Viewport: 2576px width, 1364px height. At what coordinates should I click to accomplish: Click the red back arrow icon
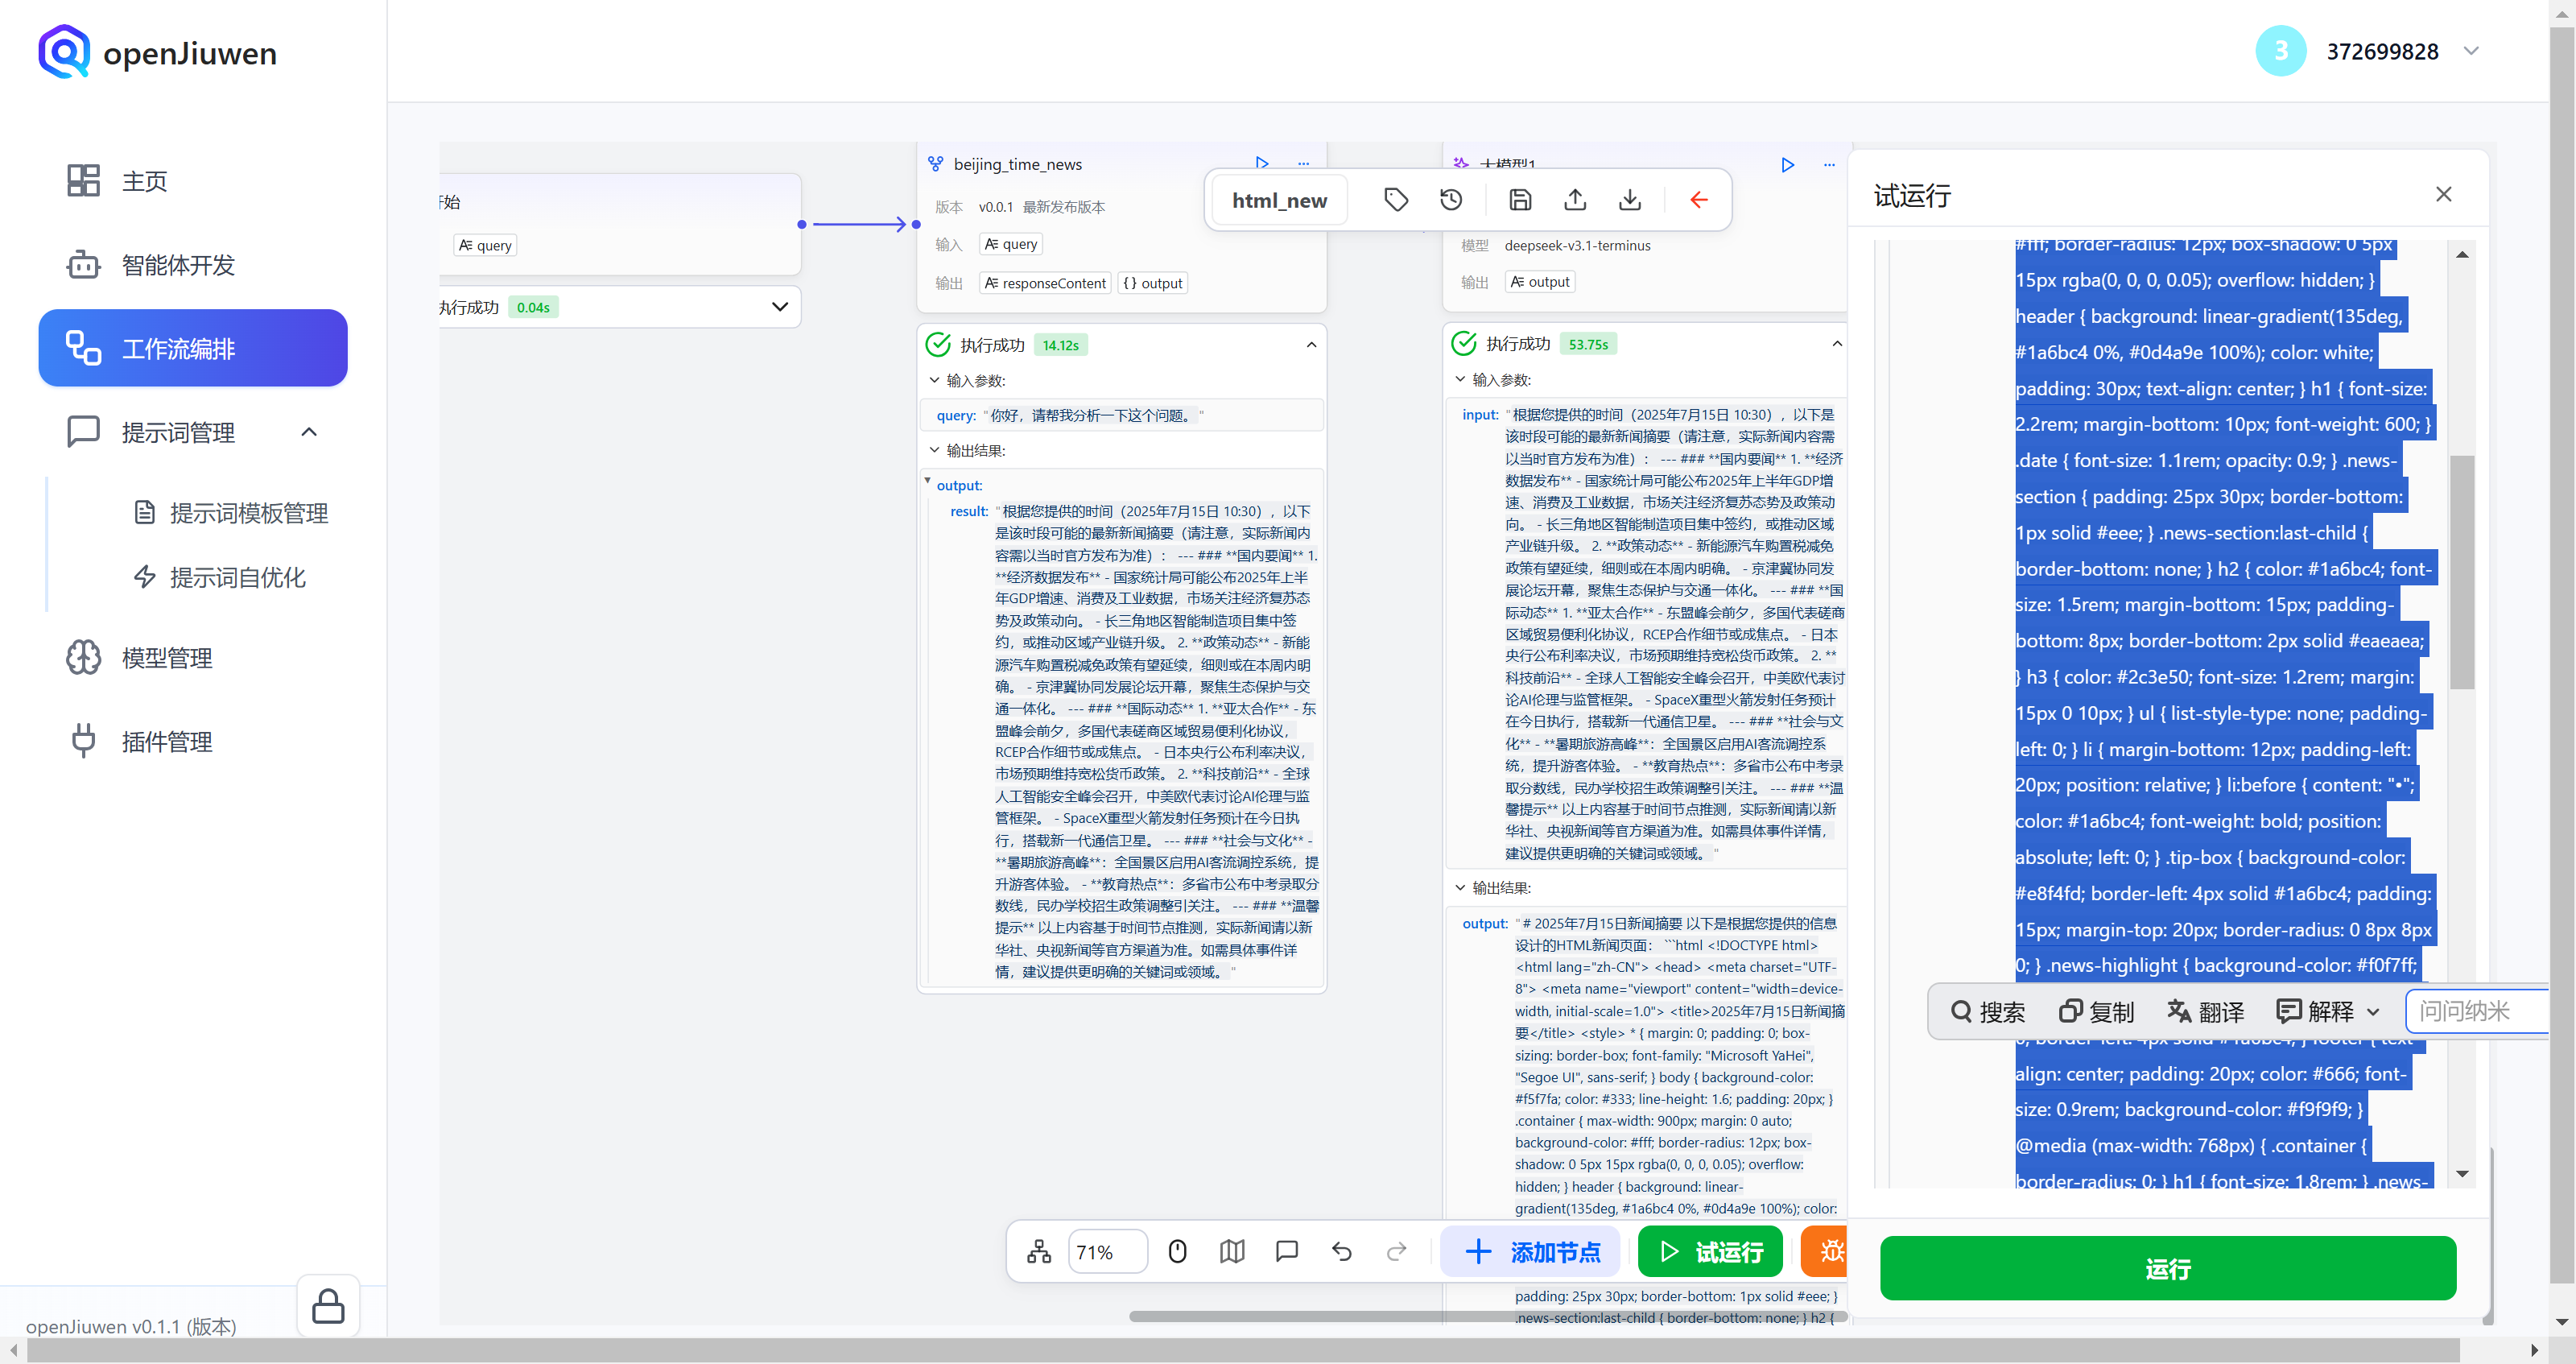coord(1698,200)
